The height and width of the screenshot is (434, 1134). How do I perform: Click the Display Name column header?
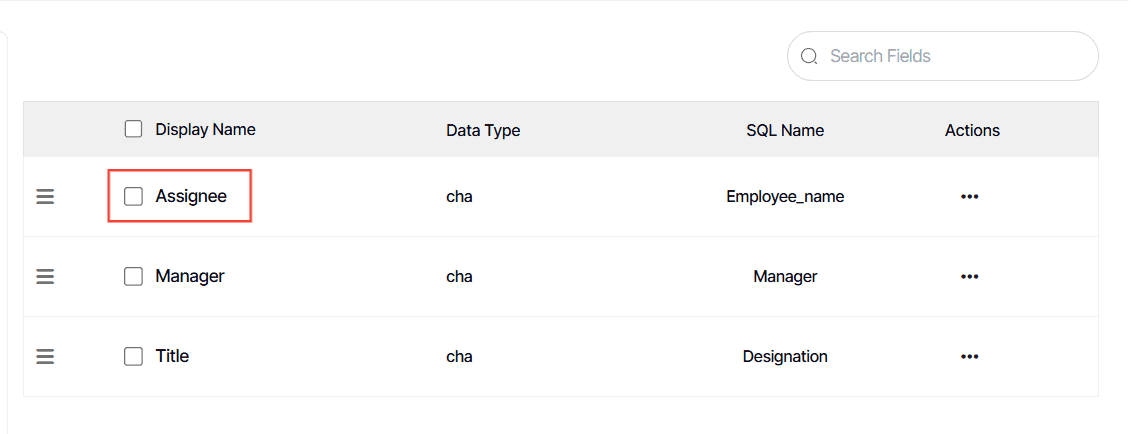(x=205, y=129)
